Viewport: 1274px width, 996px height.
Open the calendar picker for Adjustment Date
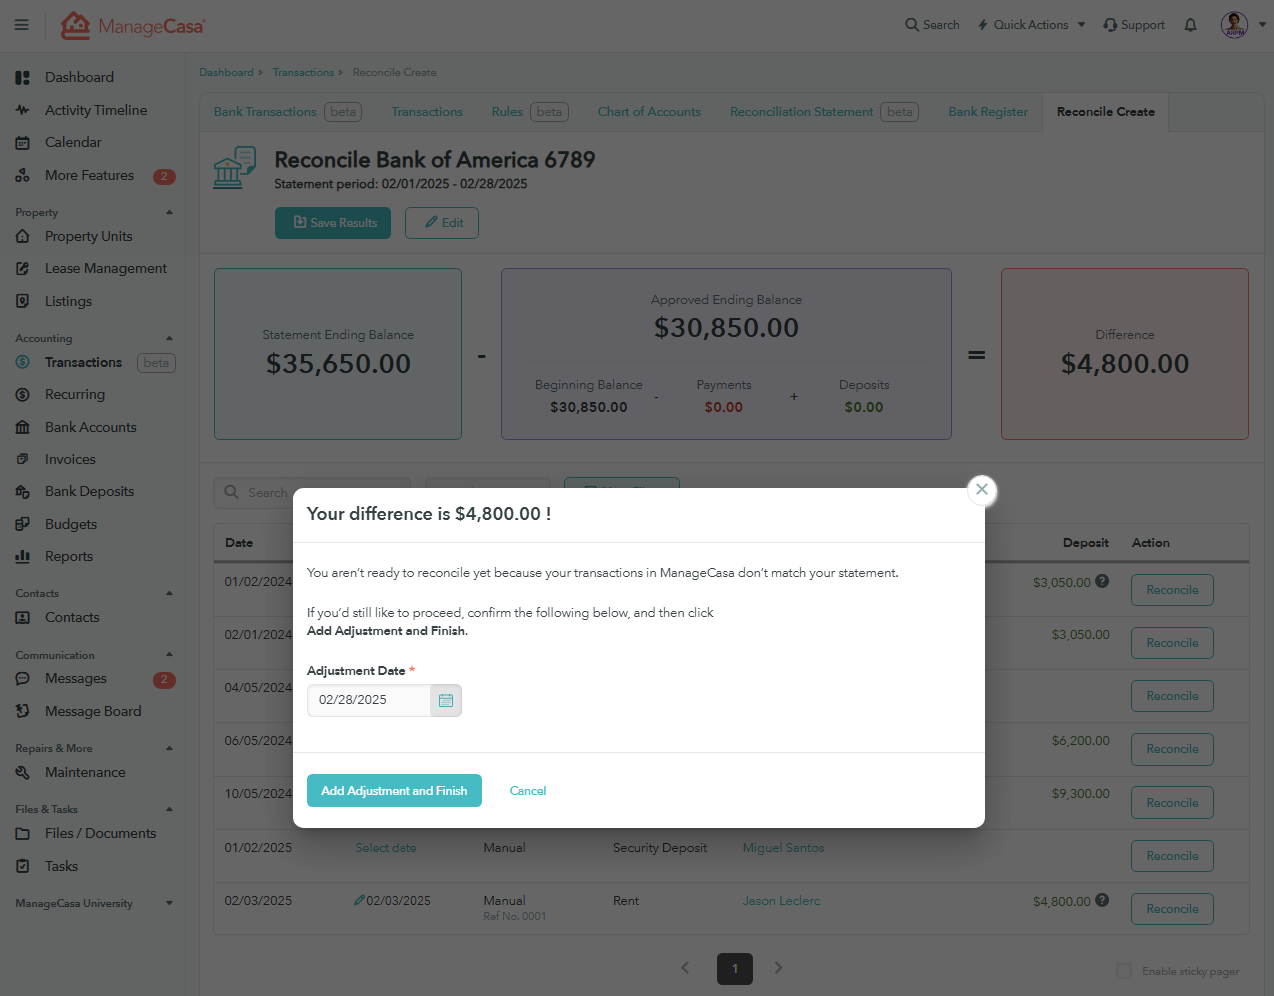446,700
